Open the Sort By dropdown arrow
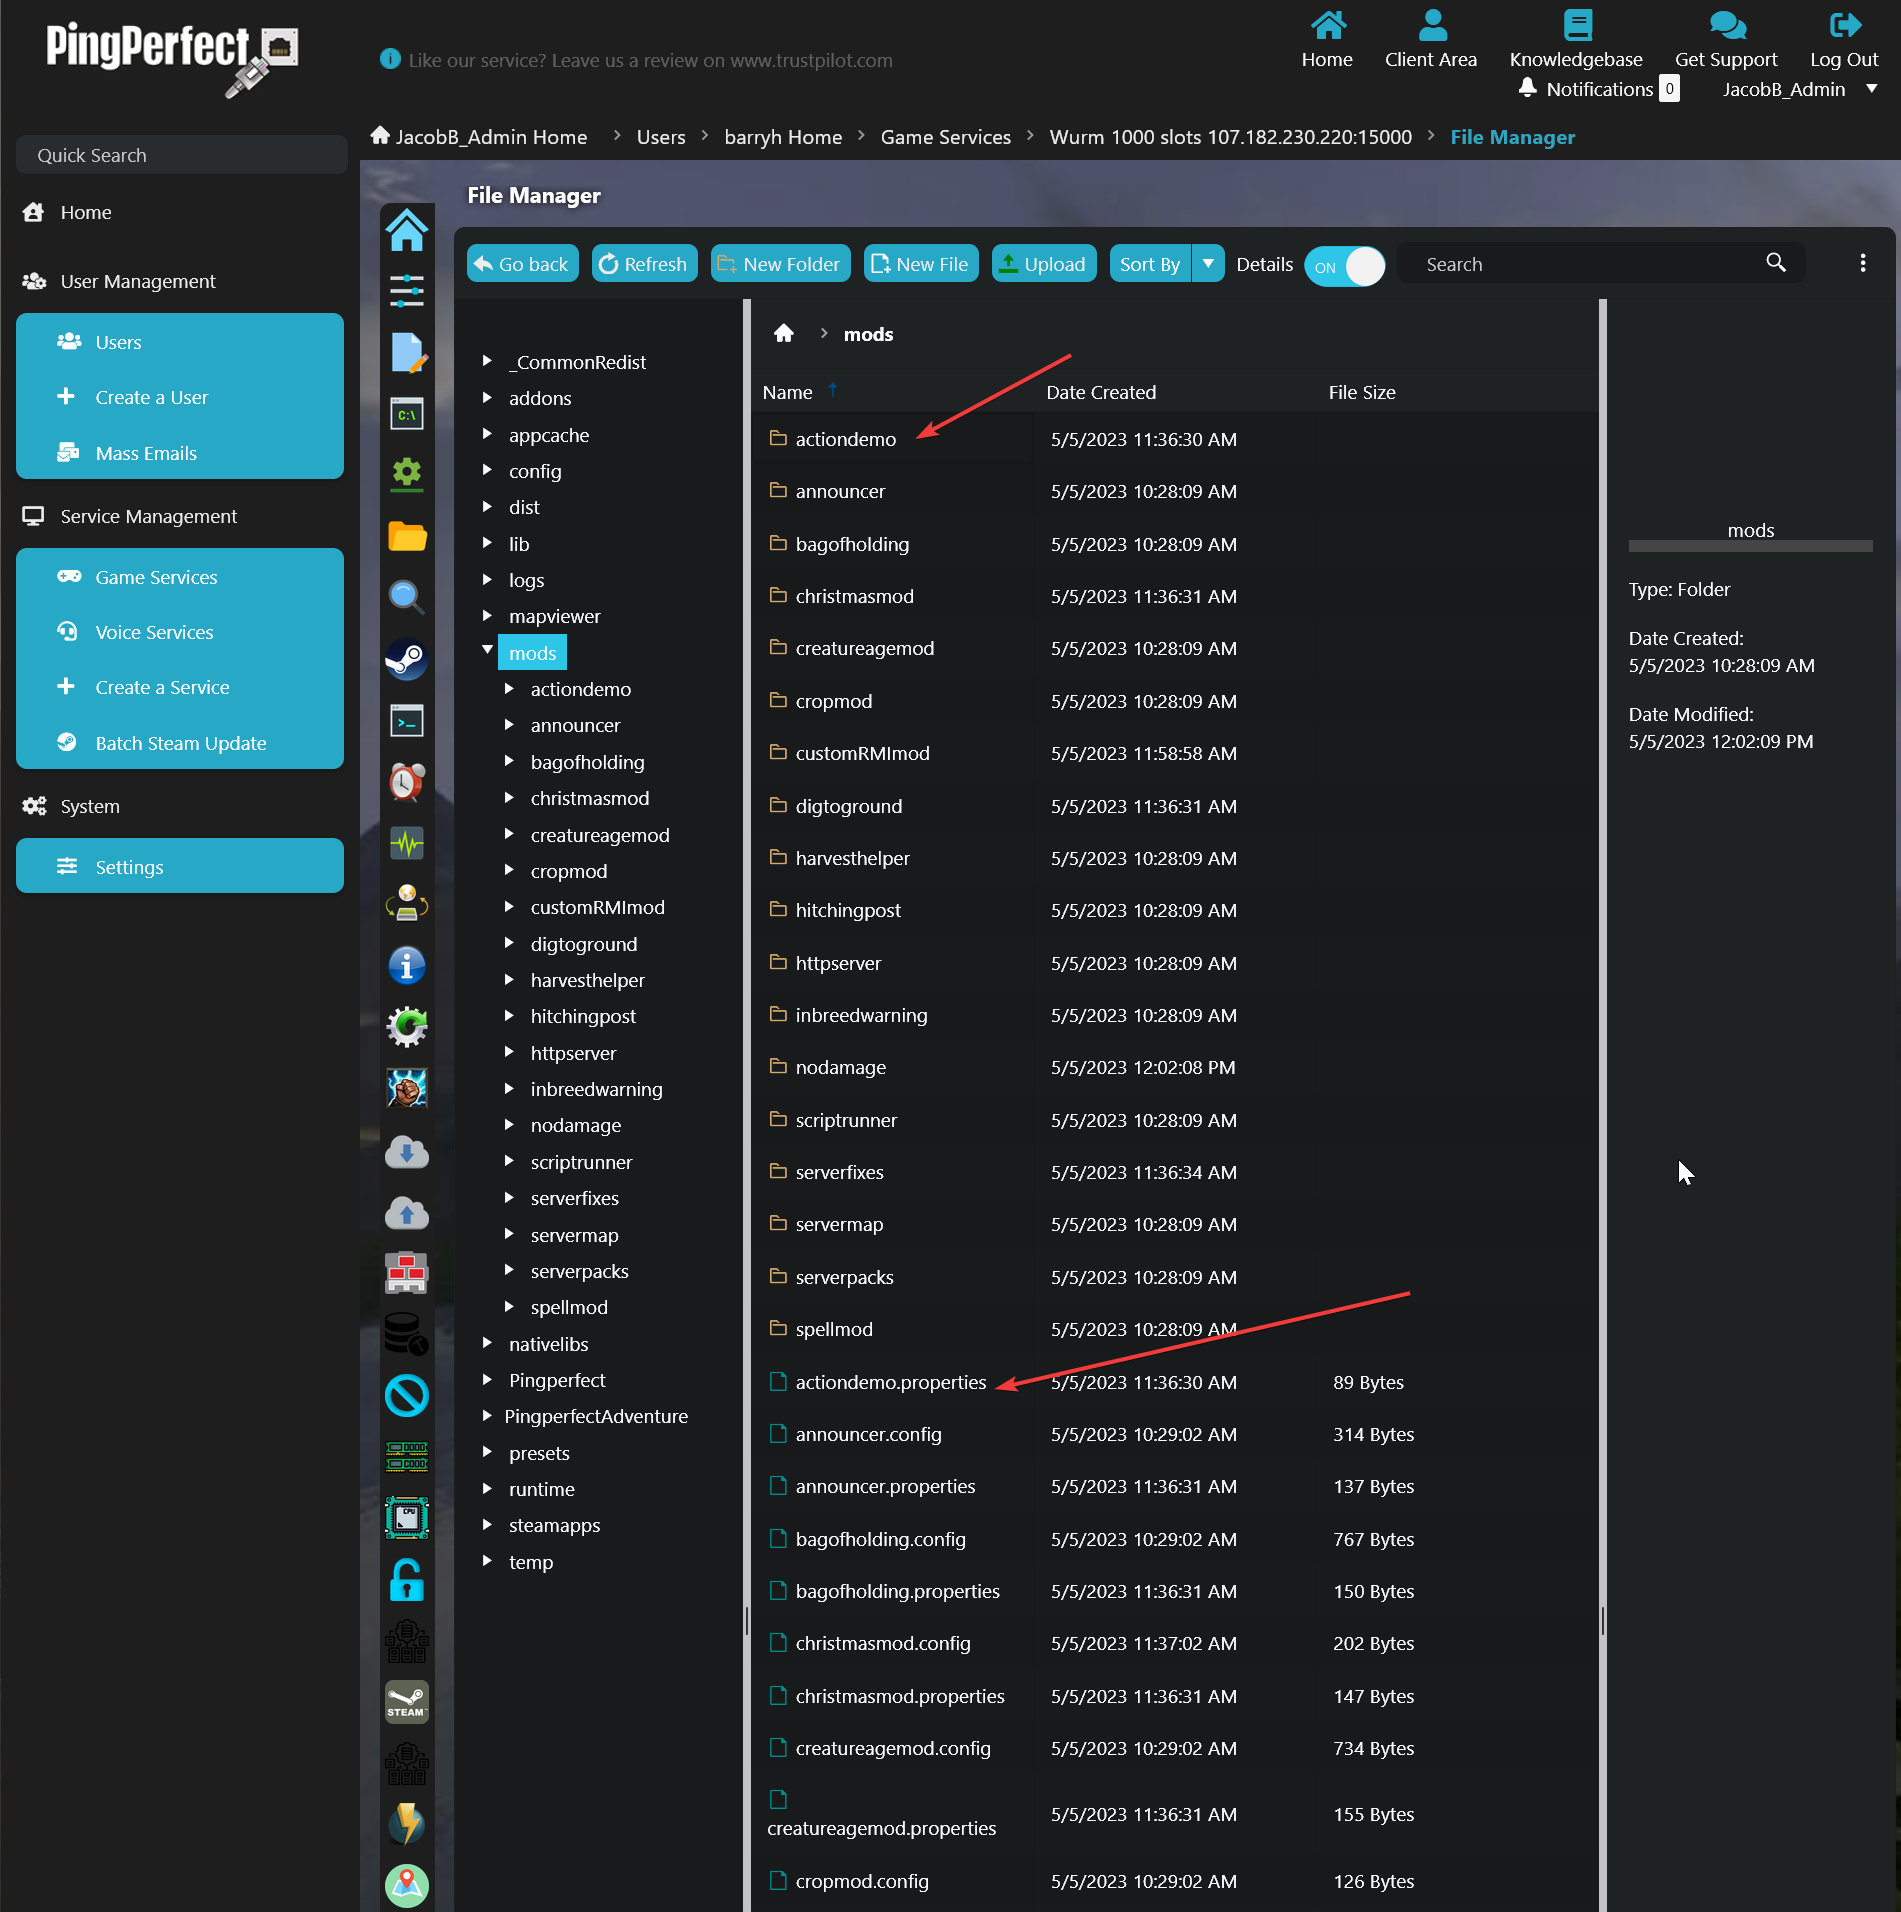1901x1912 pixels. click(x=1208, y=264)
